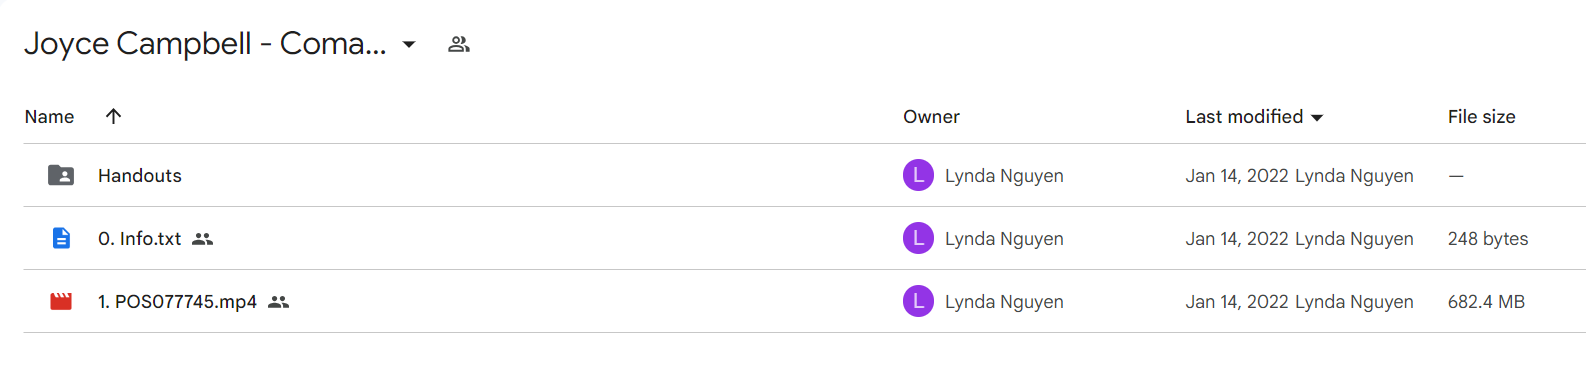Image resolution: width=1586 pixels, height=391 pixels.
Task: Click the 682.4 MB file size cell
Action: [1486, 302]
